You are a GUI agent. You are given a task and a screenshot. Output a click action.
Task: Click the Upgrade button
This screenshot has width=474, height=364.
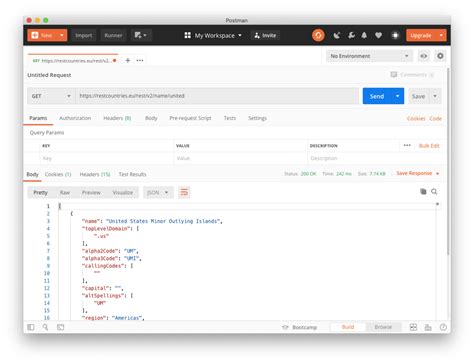pos(421,35)
